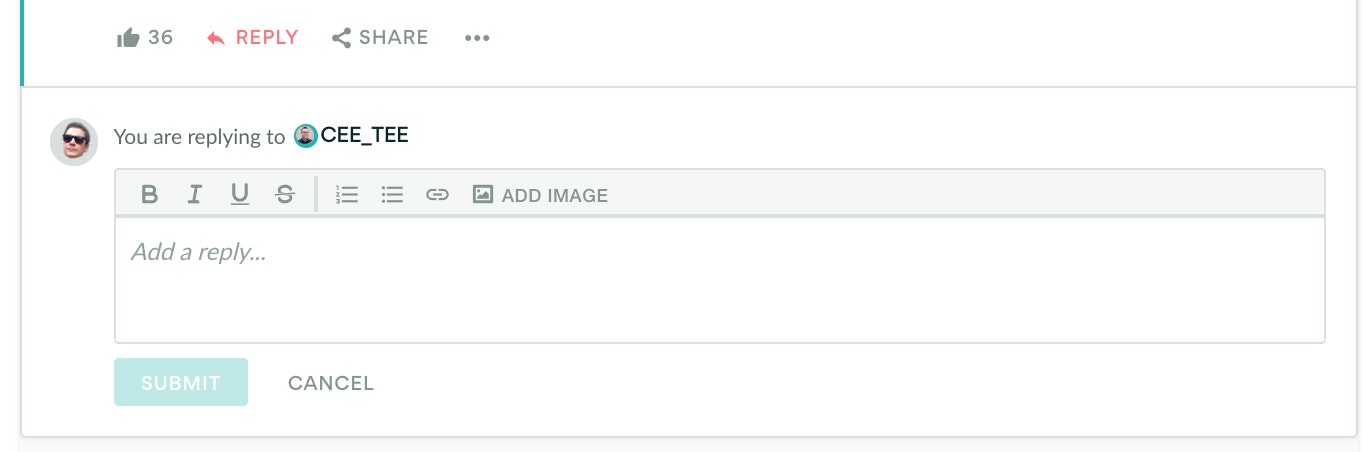Click the thumbs-up like icon

(x=128, y=38)
